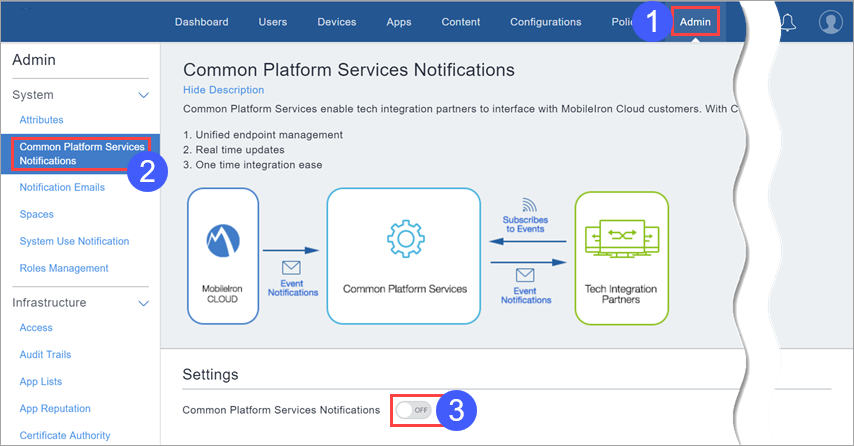Click the Infrastructure section heading

click(49, 303)
